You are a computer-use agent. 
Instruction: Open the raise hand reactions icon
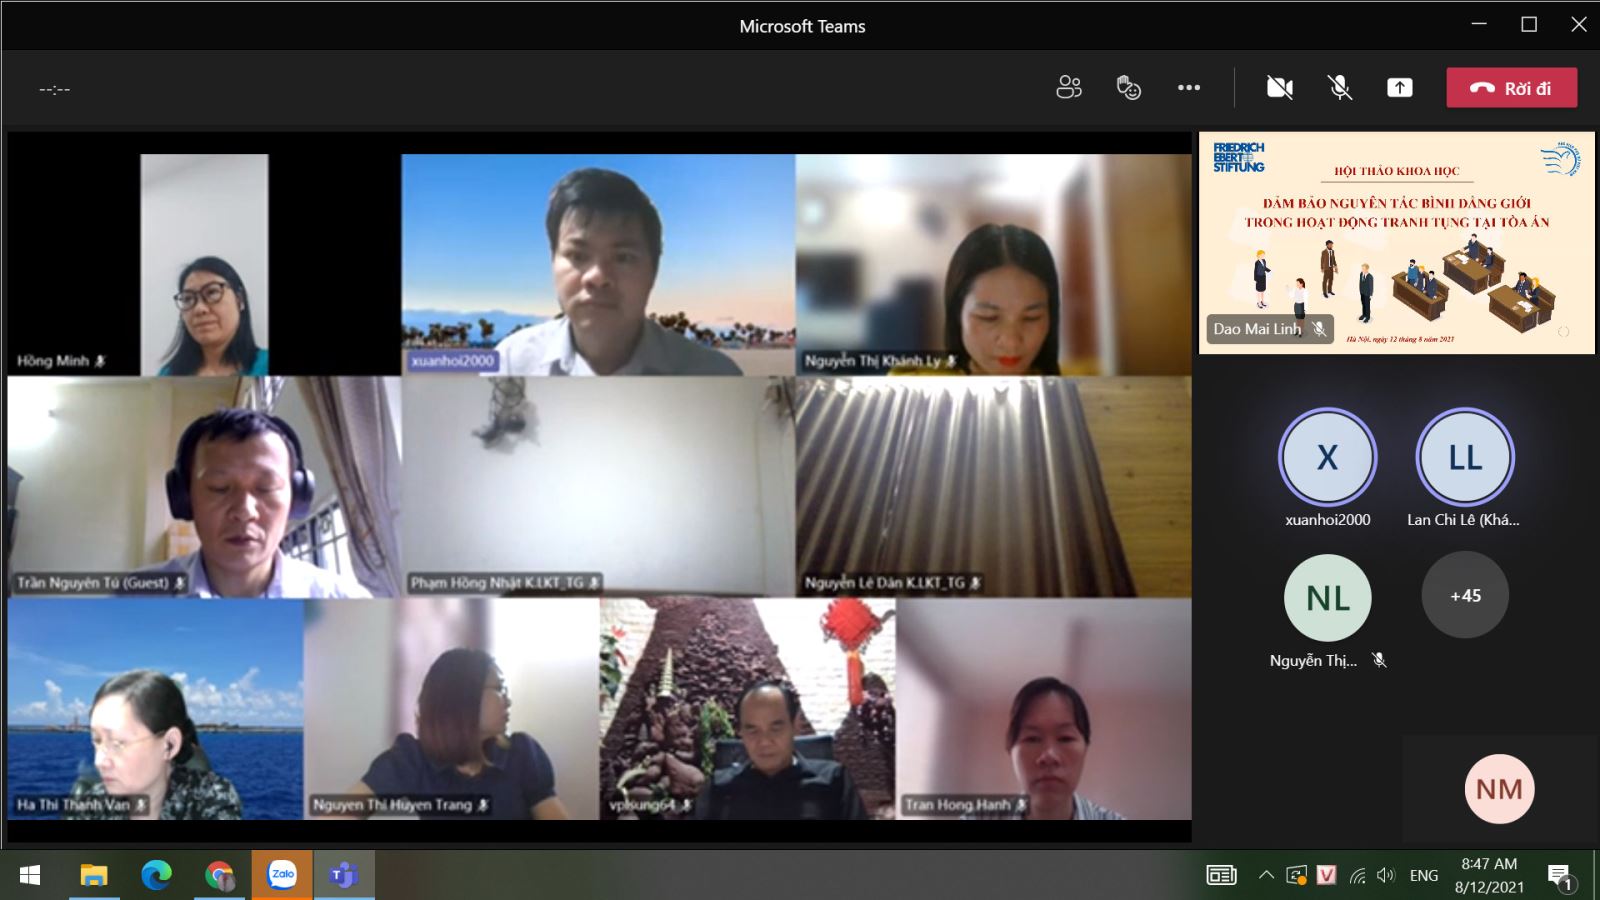click(1128, 88)
